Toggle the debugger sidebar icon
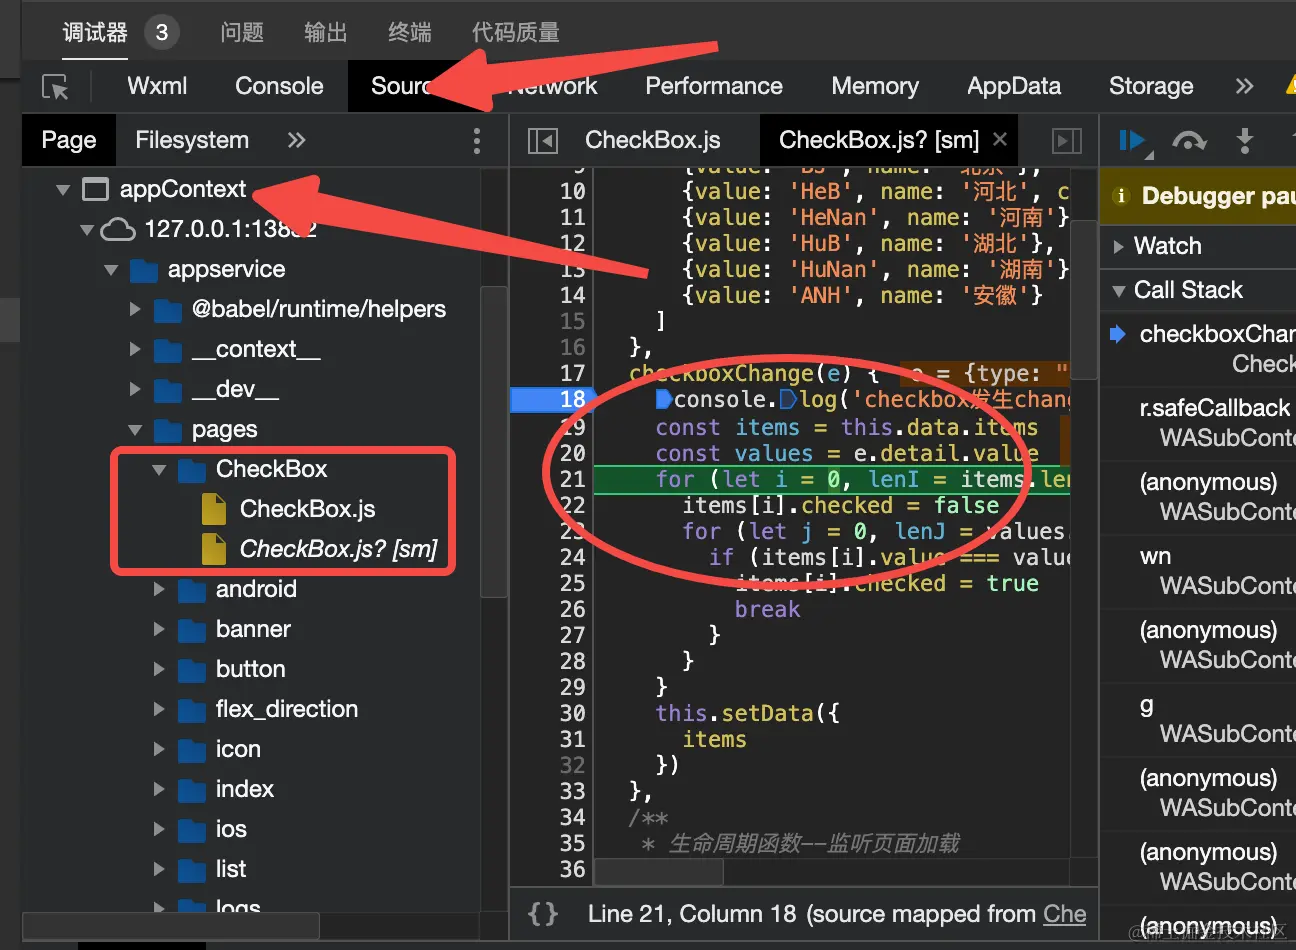 click(1068, 141)
